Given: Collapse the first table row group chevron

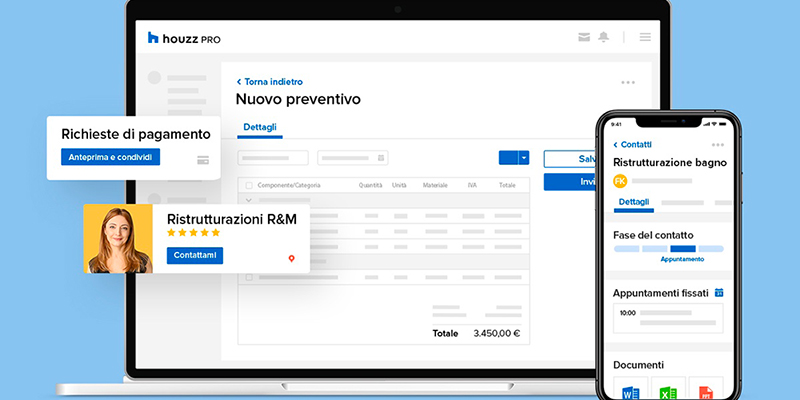Looking at the screenshot, I should [x=248, y=201].
